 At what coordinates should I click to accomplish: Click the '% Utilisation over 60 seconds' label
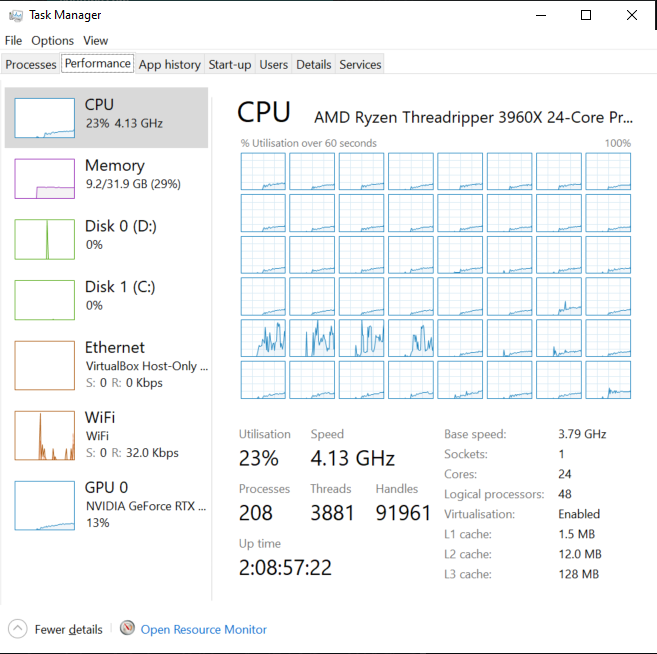[x=308, y=143]
